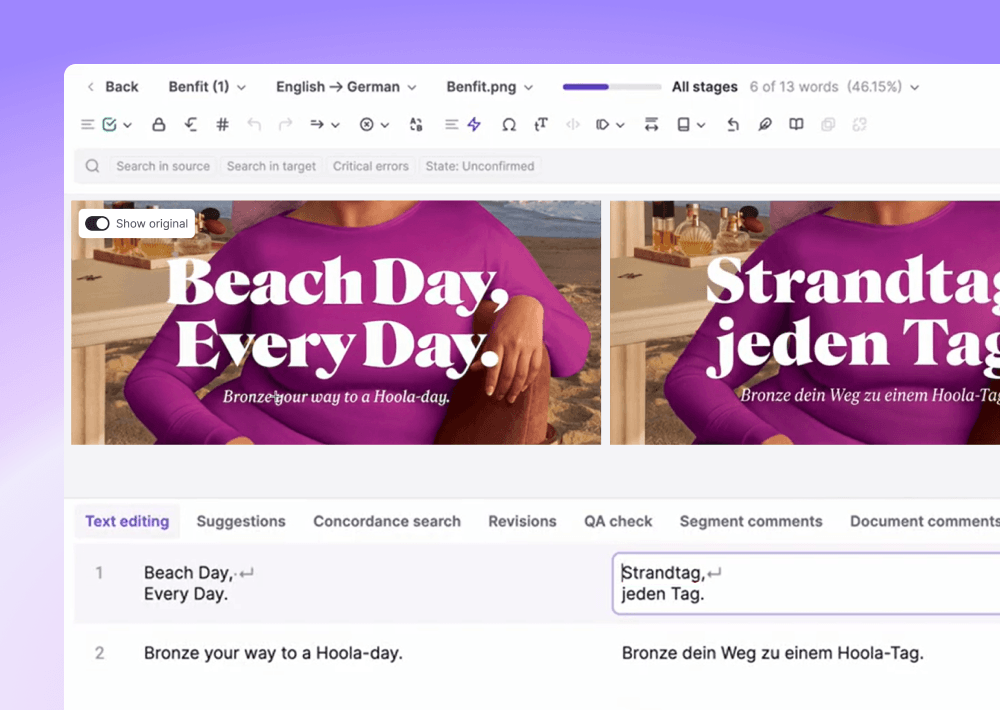Switch to the Suggestions tab
This screenshot has height=710, width=1000.
point(241,521)
